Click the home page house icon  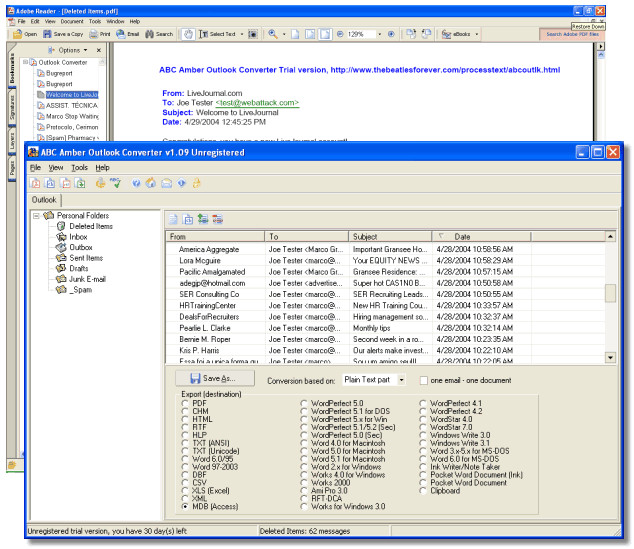151,183
